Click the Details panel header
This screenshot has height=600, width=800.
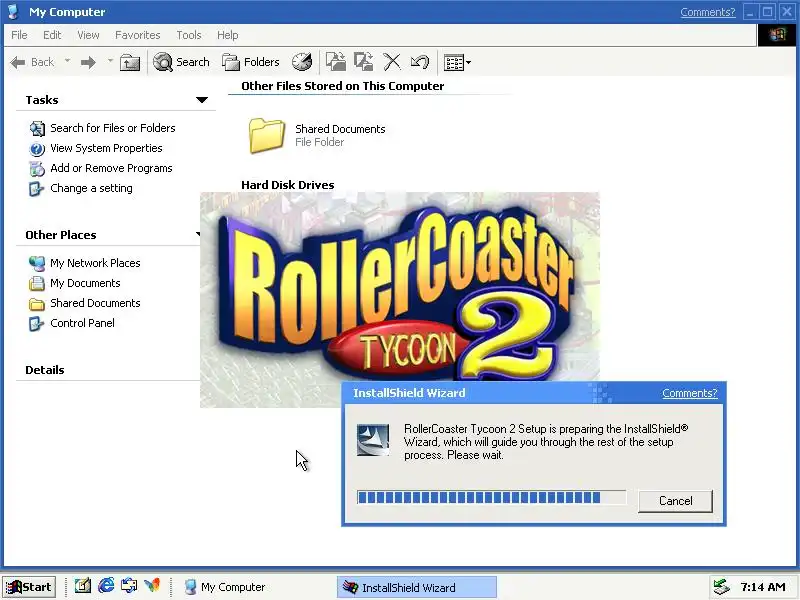coord(45,370)
